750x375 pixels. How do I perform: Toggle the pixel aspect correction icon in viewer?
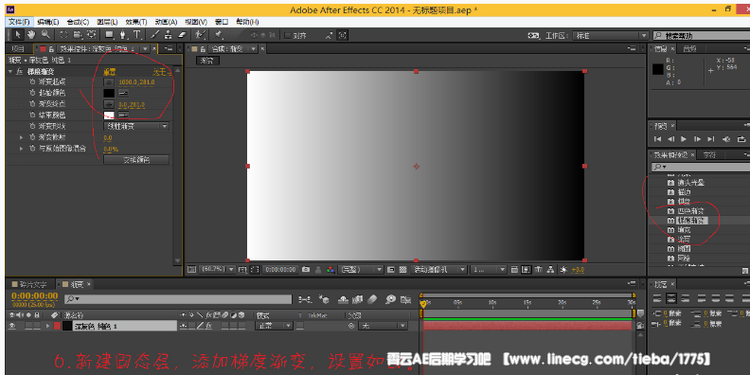[x=514, y=270]
